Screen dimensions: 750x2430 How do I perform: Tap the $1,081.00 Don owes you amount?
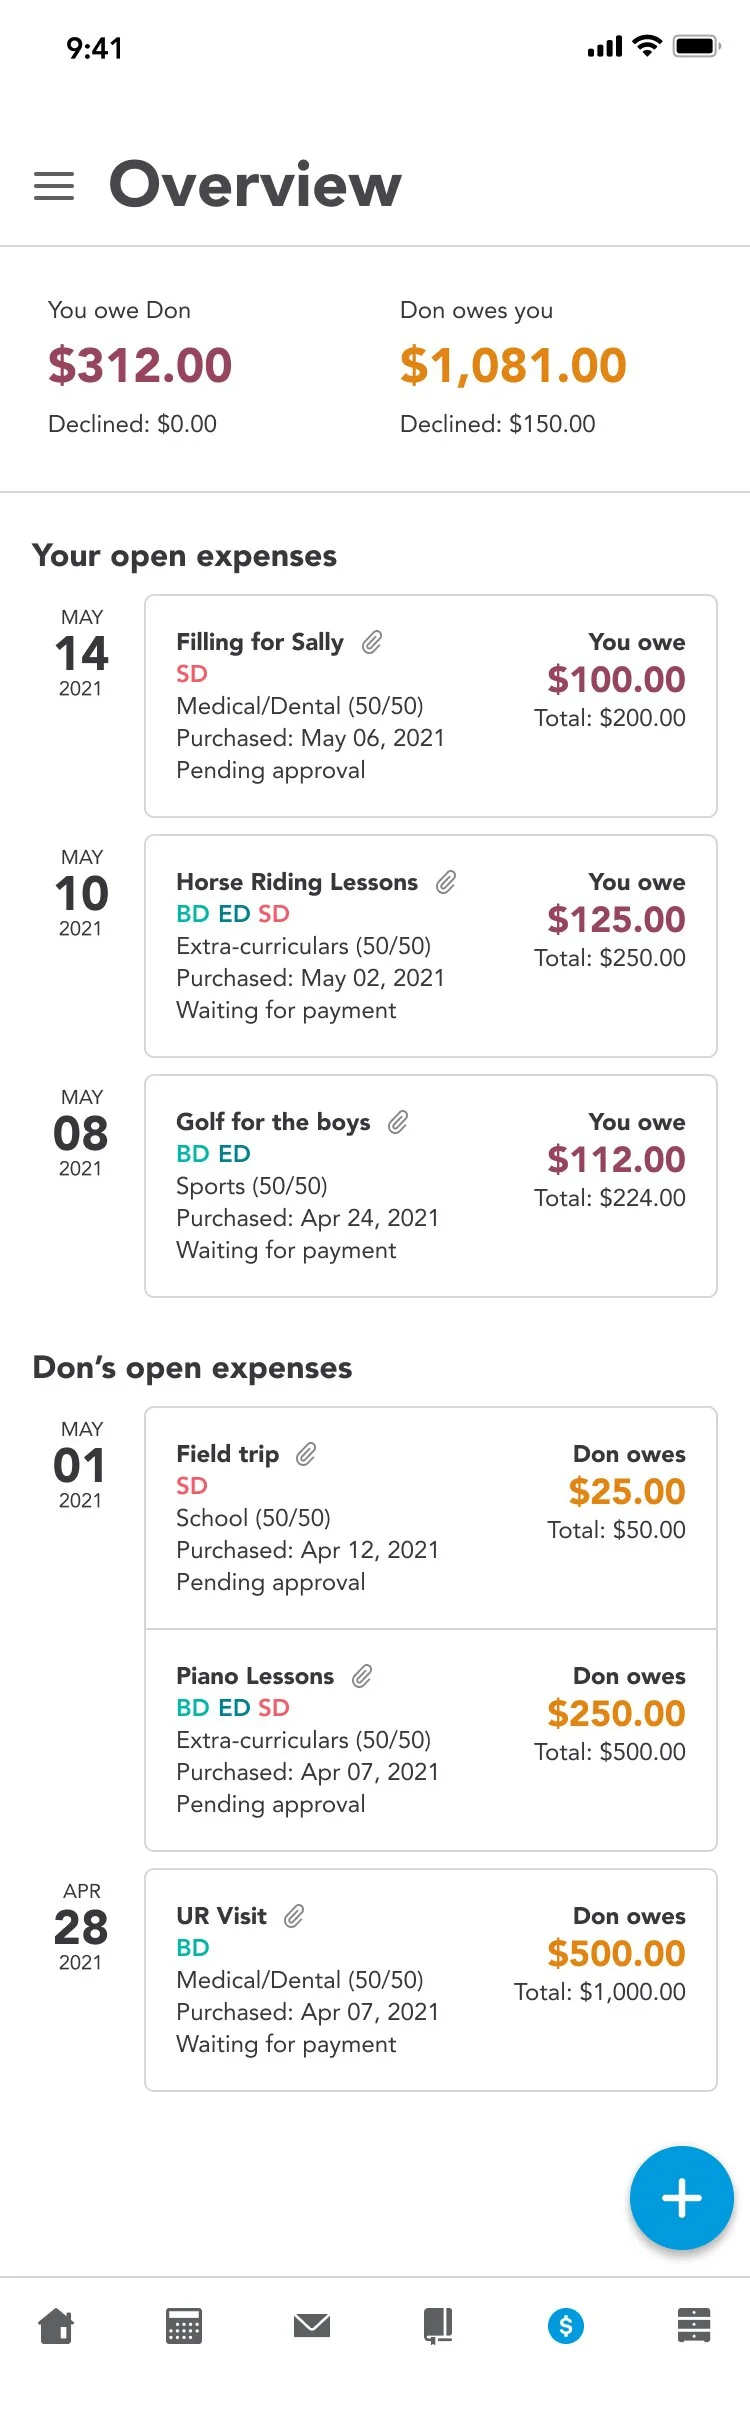click(x=513, y=365)
